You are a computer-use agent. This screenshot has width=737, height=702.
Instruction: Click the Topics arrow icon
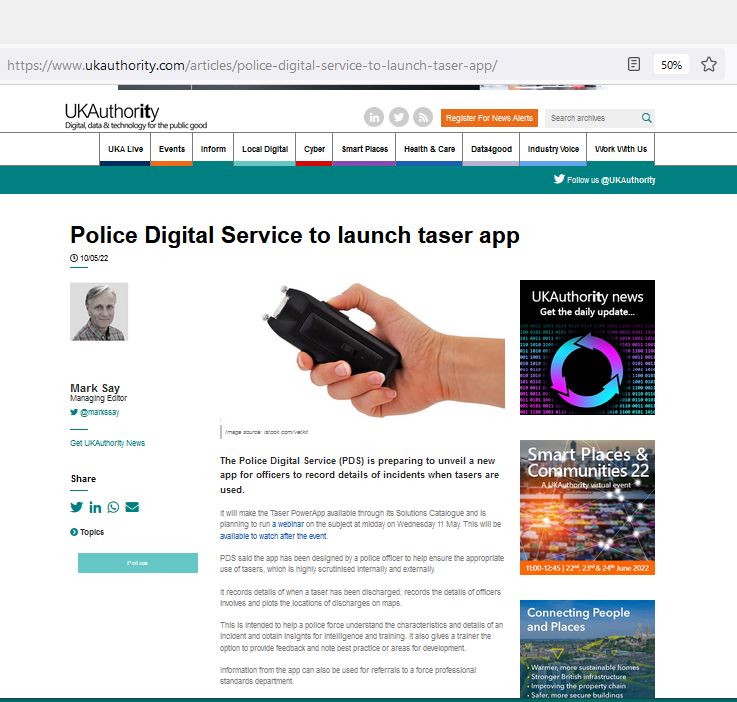(74, 532)
